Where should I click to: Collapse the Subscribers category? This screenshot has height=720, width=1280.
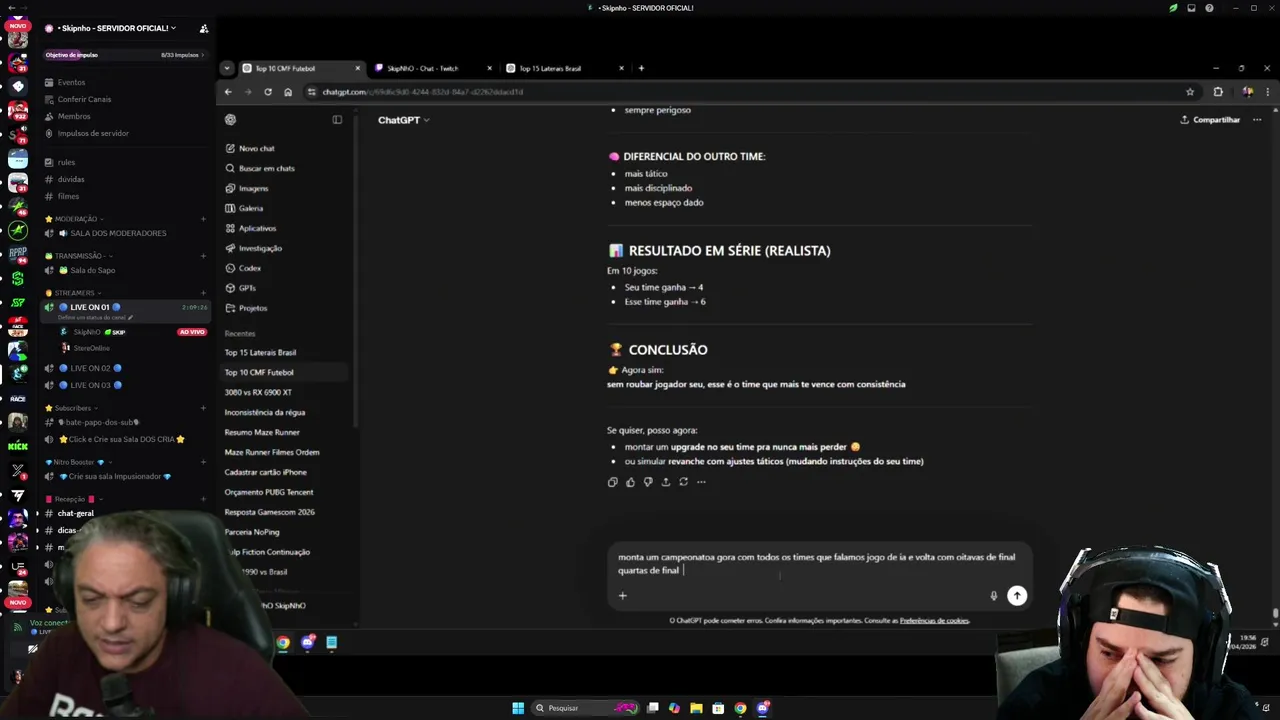pos(72,408)
